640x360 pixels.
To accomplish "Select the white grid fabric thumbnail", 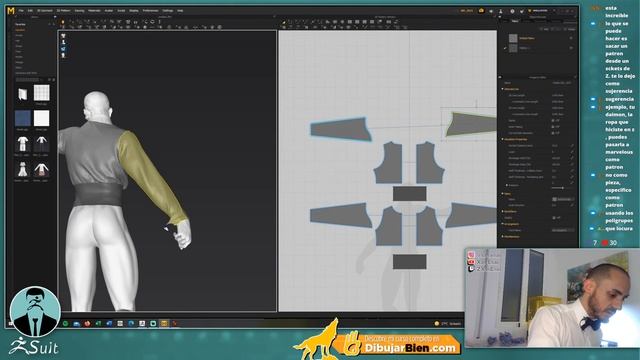I will [41, 93].
